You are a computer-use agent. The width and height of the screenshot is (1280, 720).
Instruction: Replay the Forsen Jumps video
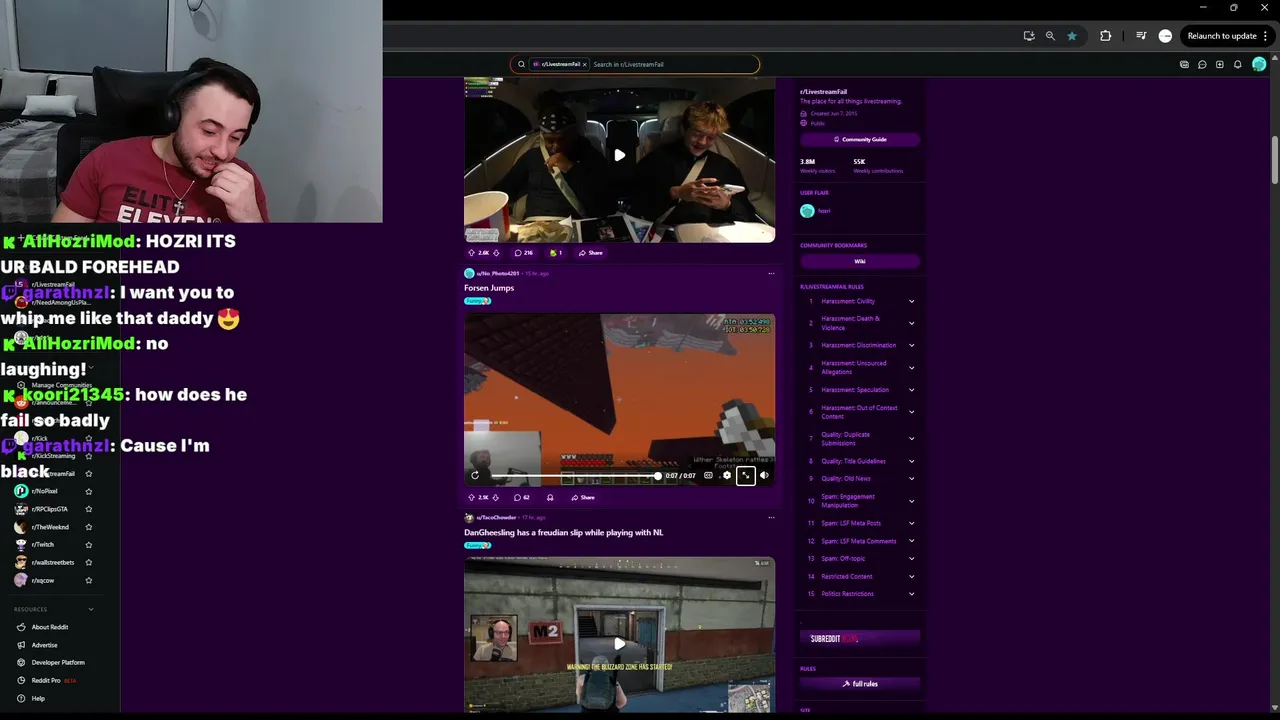[x=475, y=476]
